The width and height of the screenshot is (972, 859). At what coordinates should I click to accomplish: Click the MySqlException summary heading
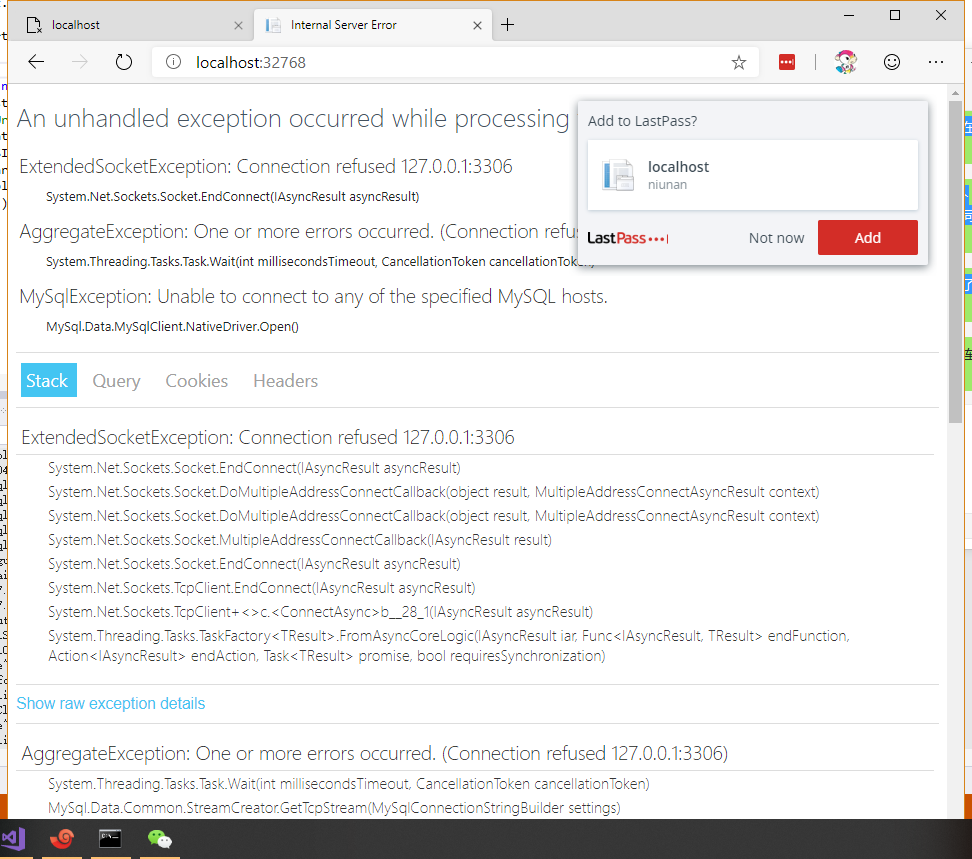[314, 297]
